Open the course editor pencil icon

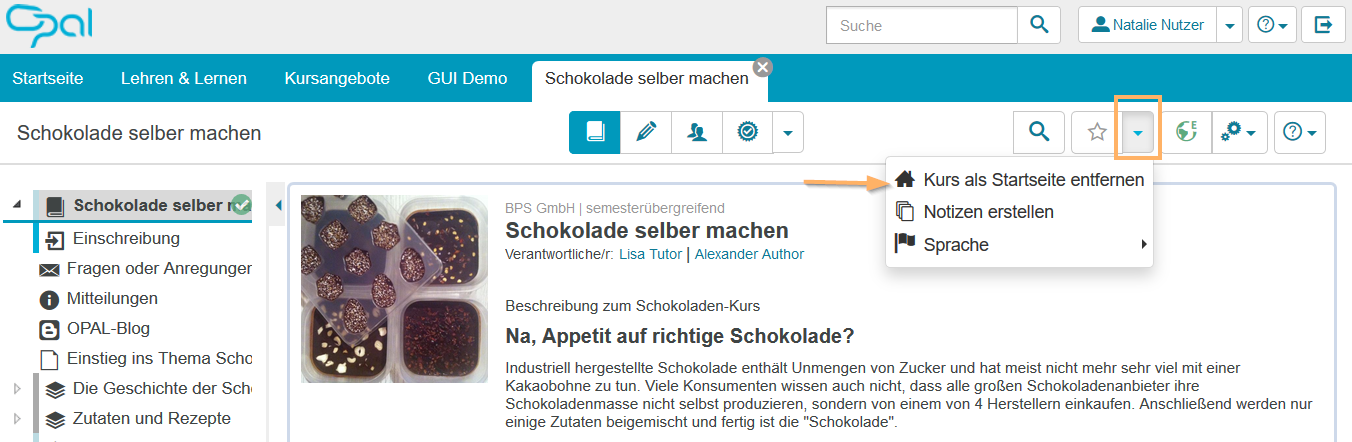646,132
